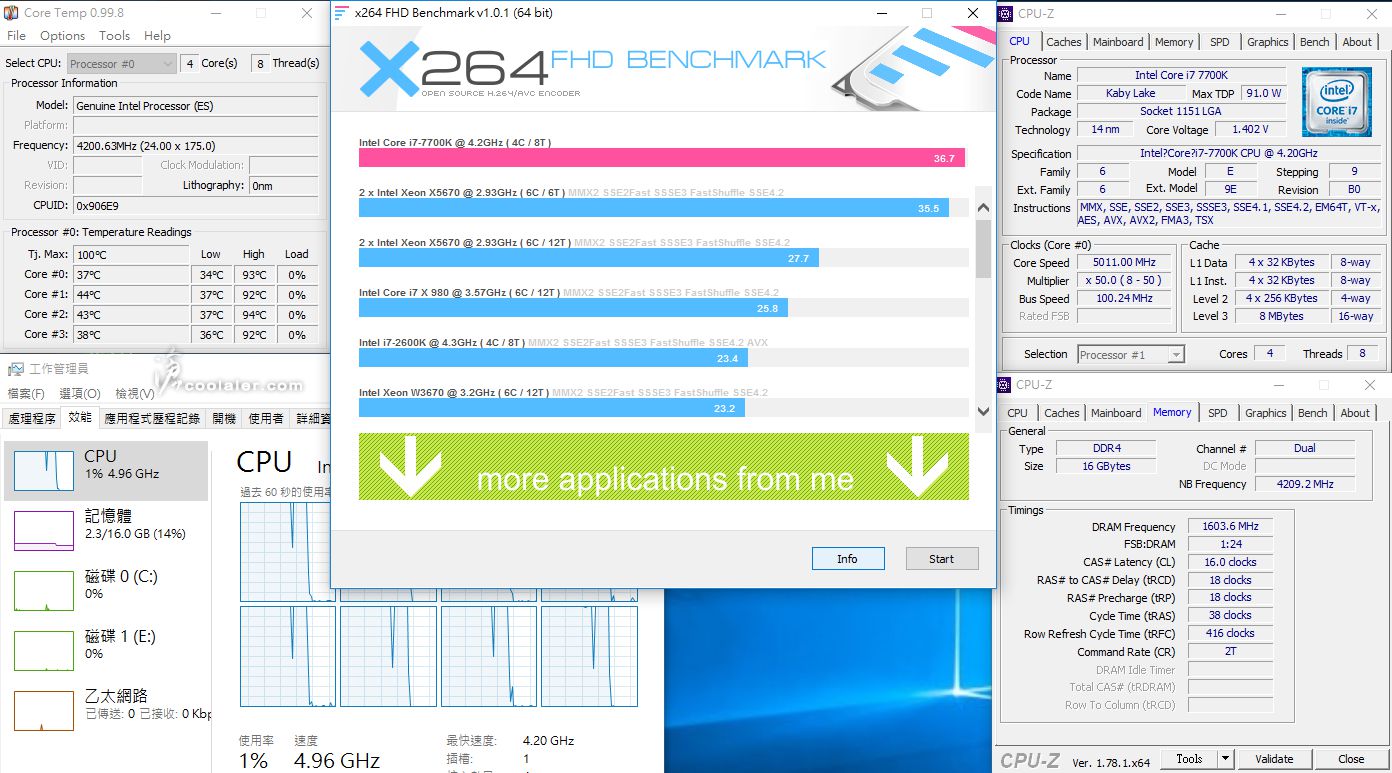Image resolution: width=1392 pixels, height=773 pixels.
Task: Open 開機 tab in Task Manager
Action: tap(224, 419)
